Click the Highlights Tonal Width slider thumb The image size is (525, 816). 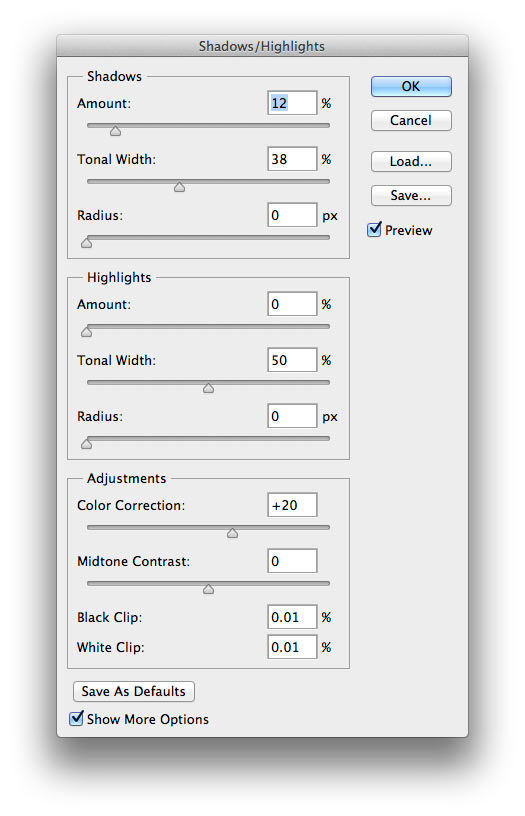209,388
